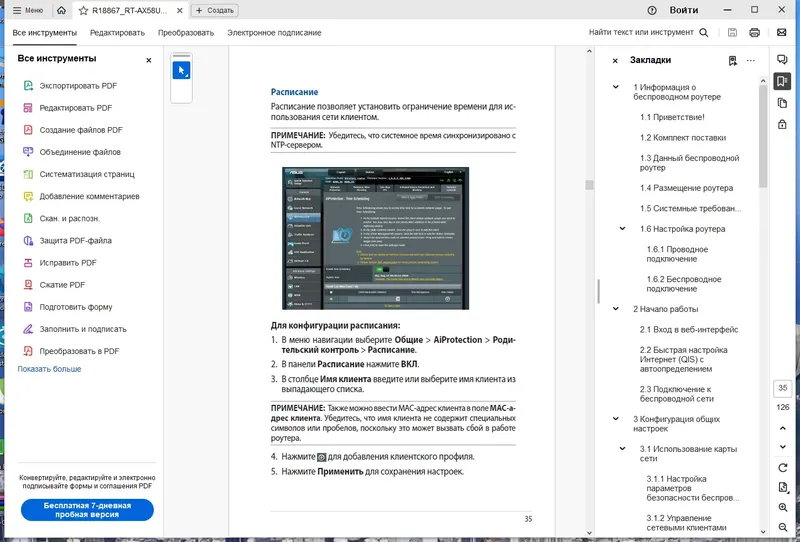Click the Найти текст или инструмент field
Viewport: 800px width, 542px height.
(x=641, y=32)
